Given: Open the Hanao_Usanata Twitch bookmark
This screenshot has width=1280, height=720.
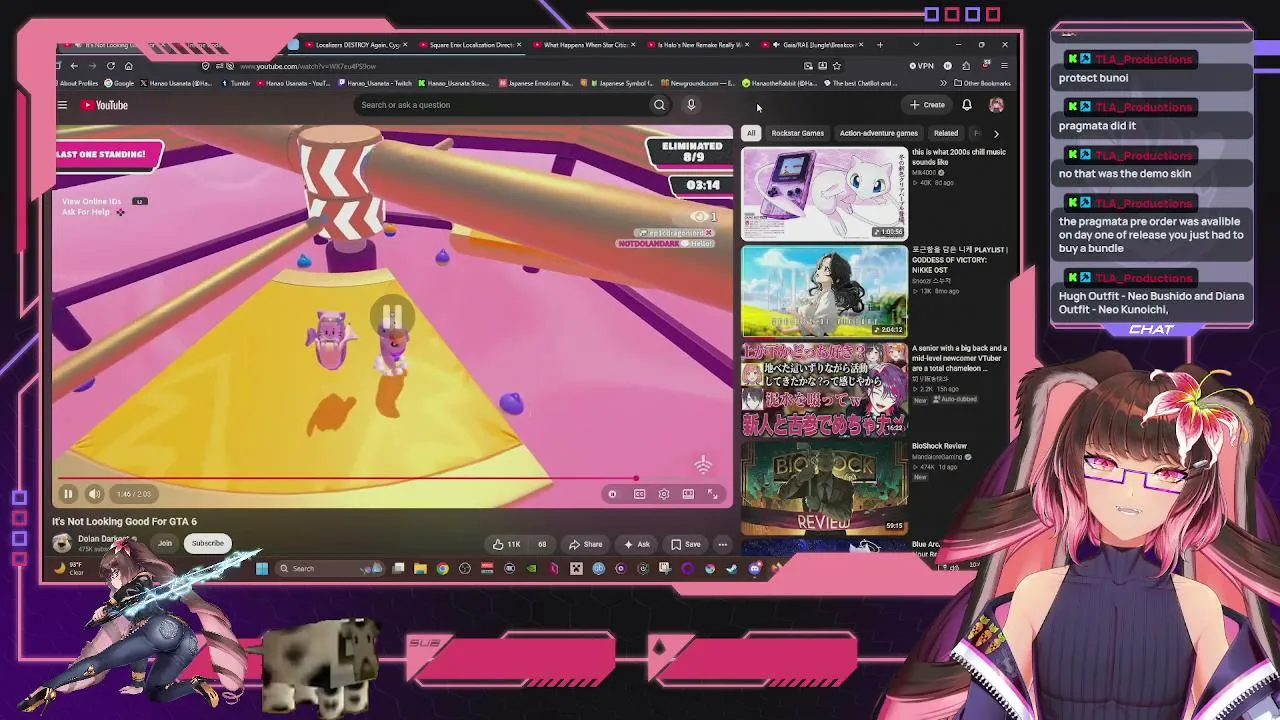Looking at the screenshot, I should click(x=375, y=83).
